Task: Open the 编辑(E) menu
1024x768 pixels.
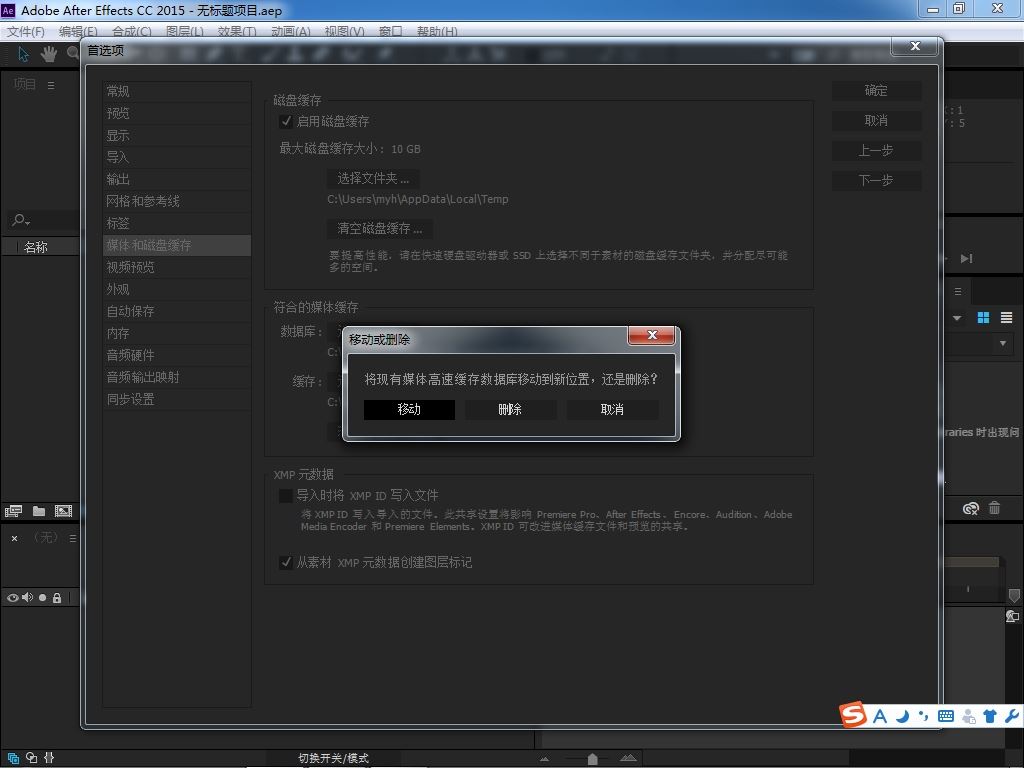Action: pyautogui.click(x=78, y=31)
